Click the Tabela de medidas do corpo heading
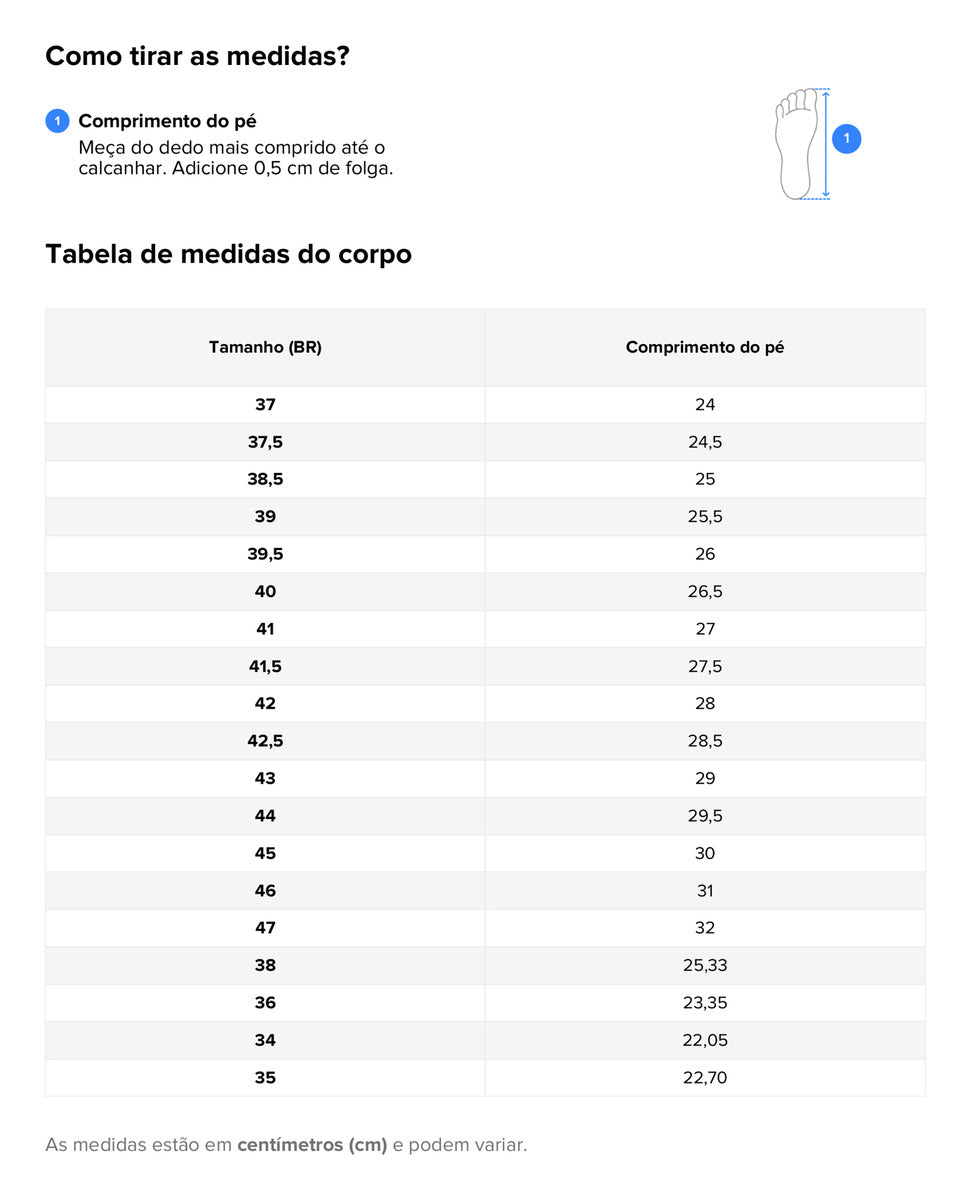971x1200 pixels. pyautogui.click(x=228, y=254)
